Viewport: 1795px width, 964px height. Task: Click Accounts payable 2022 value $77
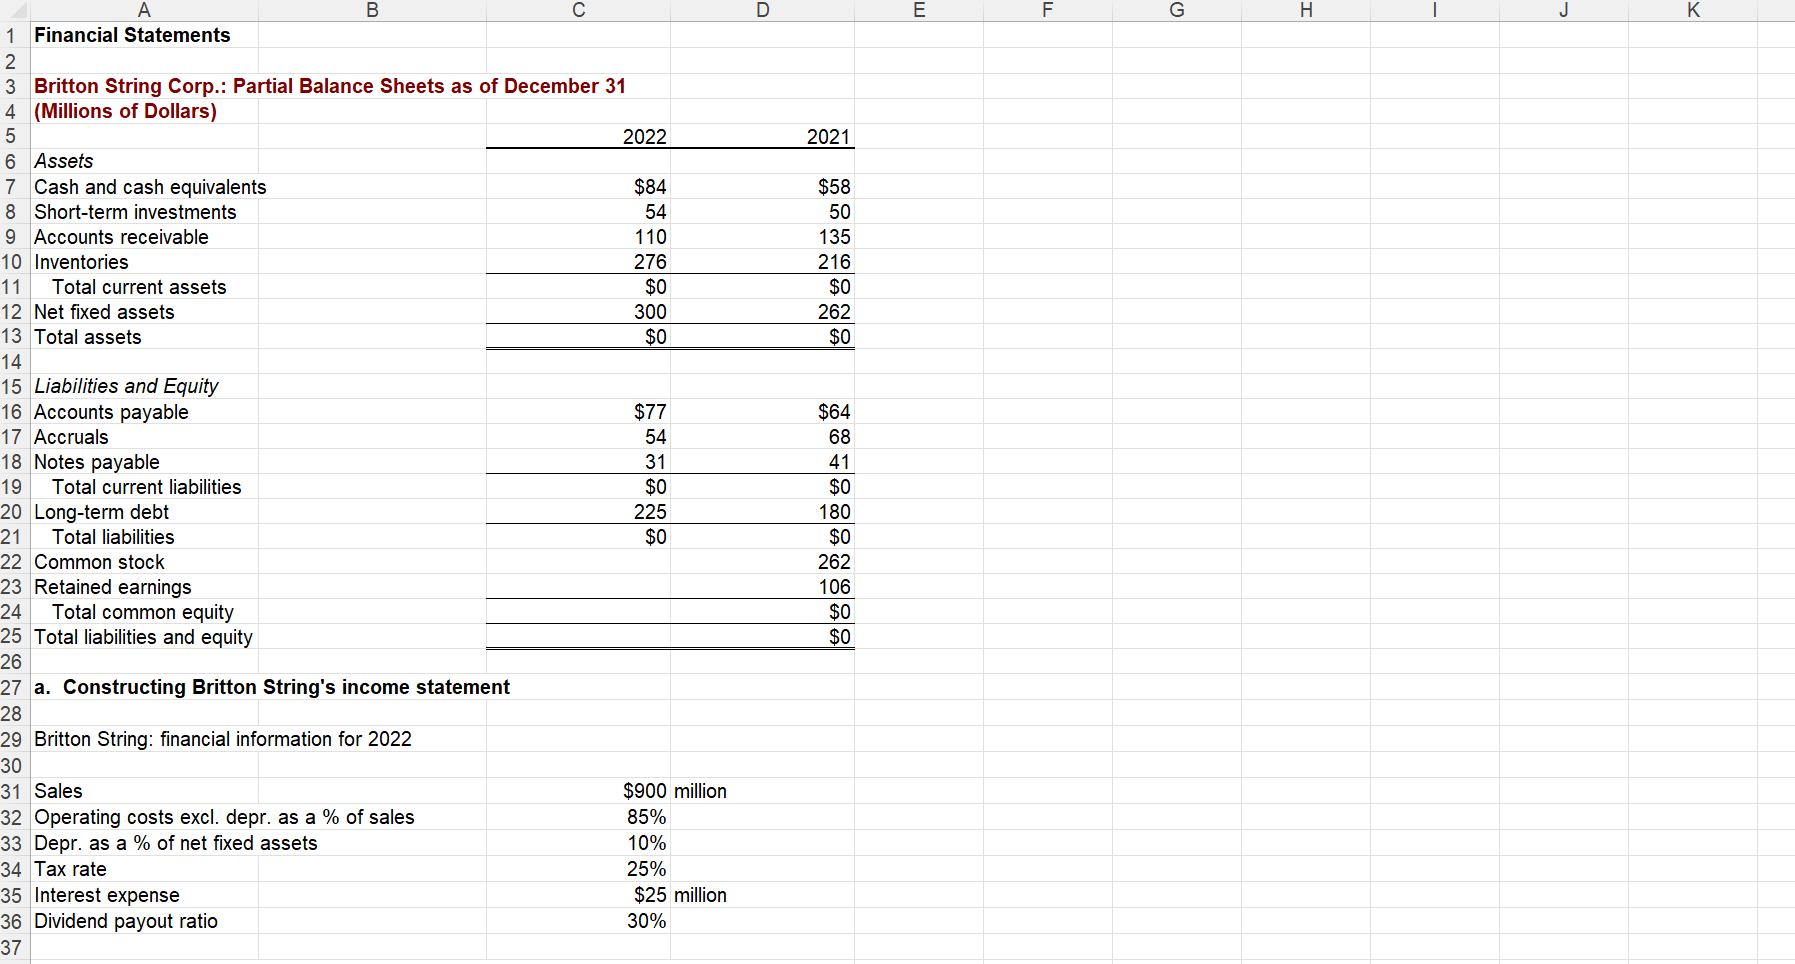650,412
